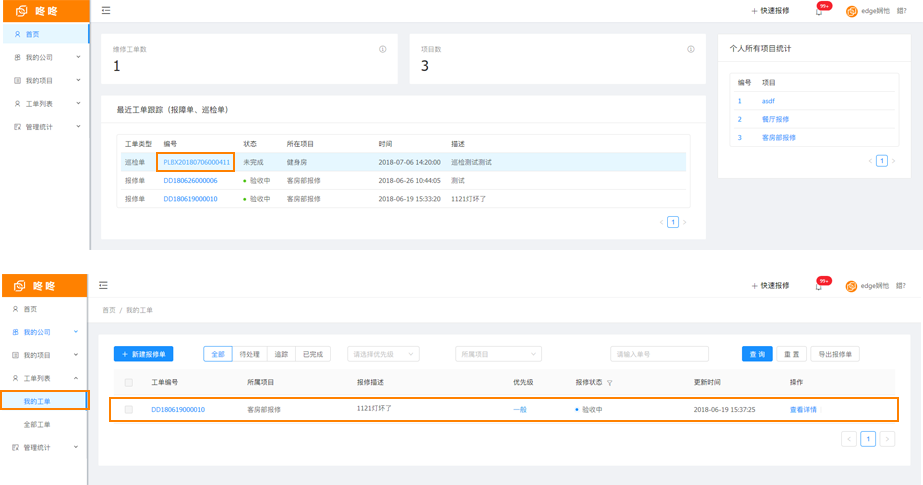923x485 pixels.
Task: Click the sidebar collapse icon above 最近工单跟踪 dashboard
Action: [x=106, y=11]
